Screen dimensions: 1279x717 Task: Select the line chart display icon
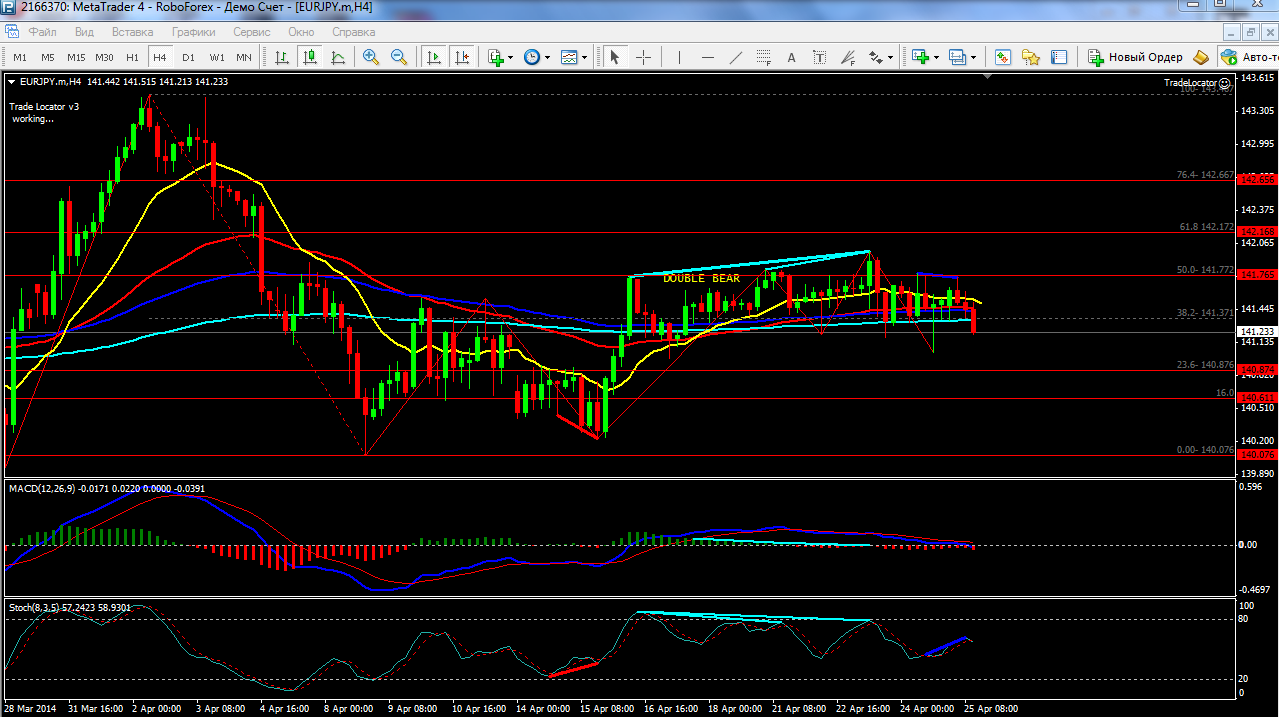coord(339,57)
